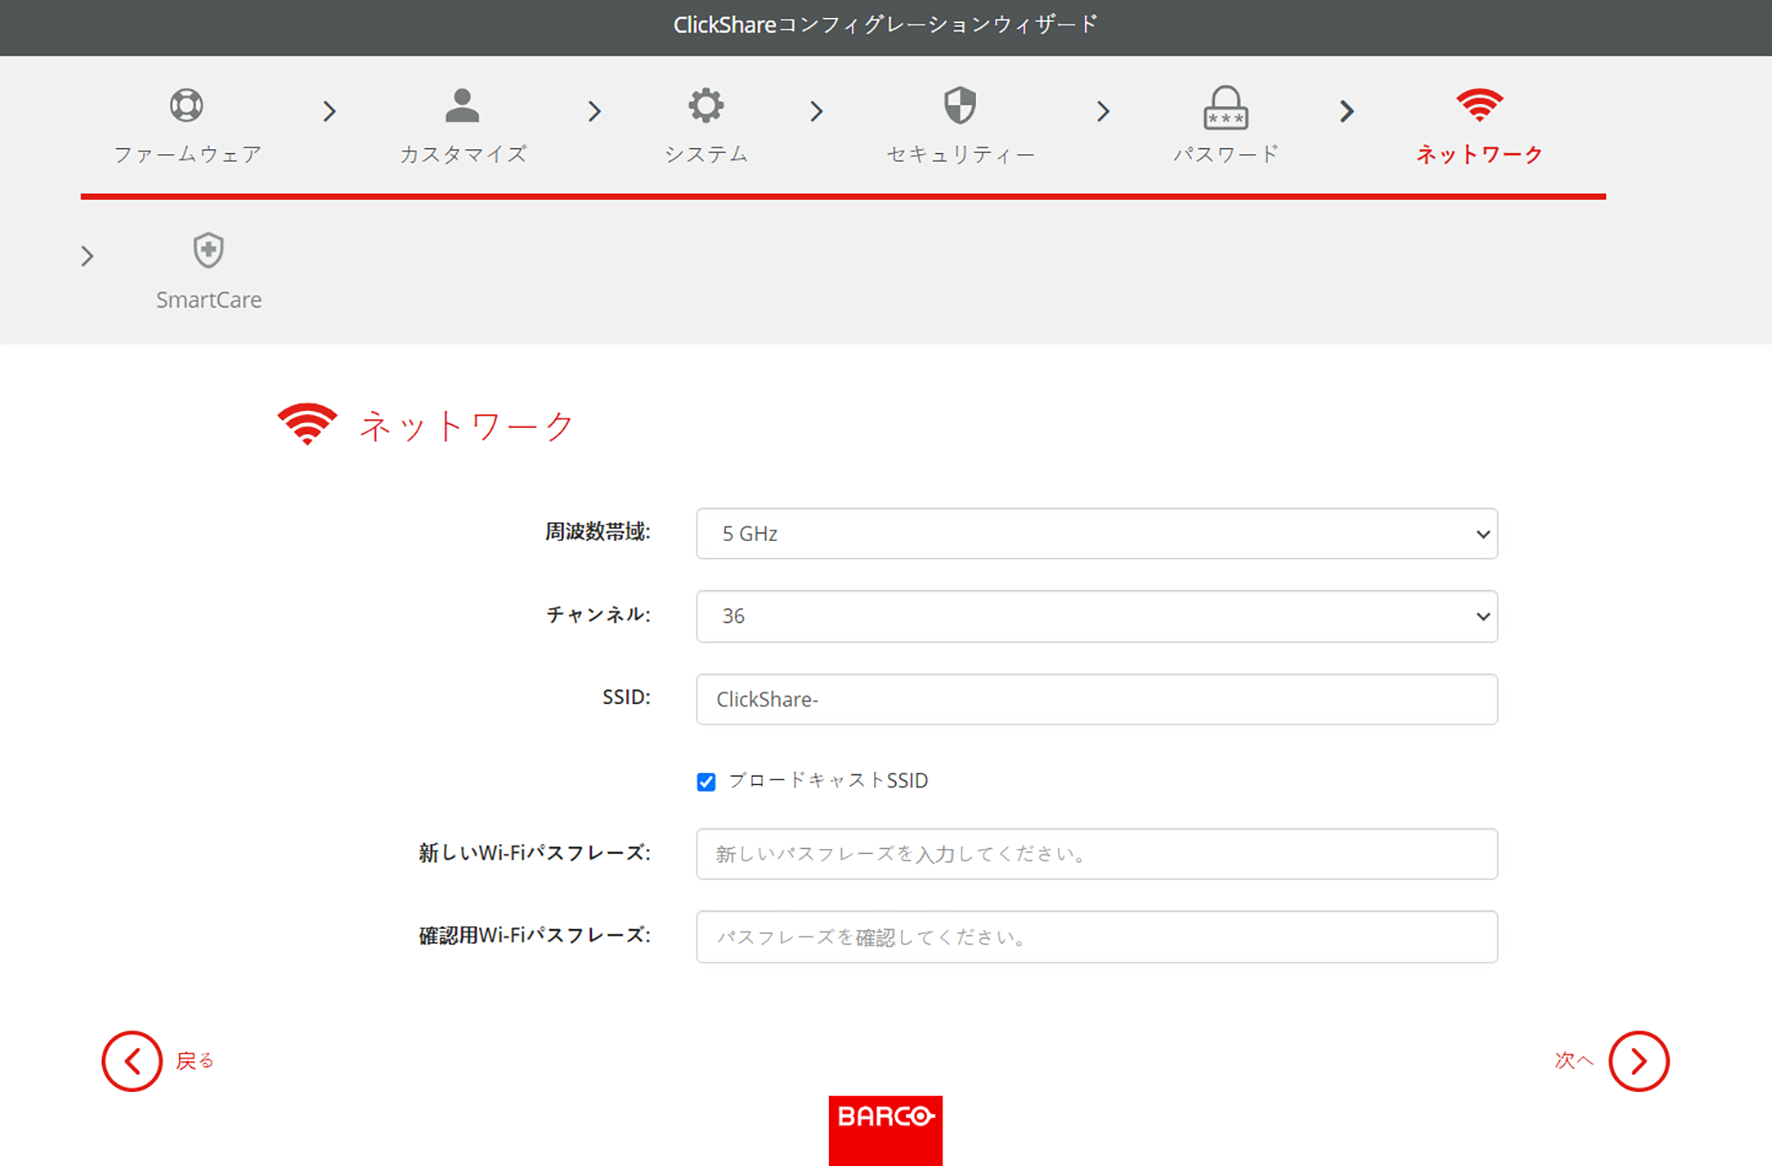
Task: Click the chevron before SmartCare
Action: coord(87,257)
